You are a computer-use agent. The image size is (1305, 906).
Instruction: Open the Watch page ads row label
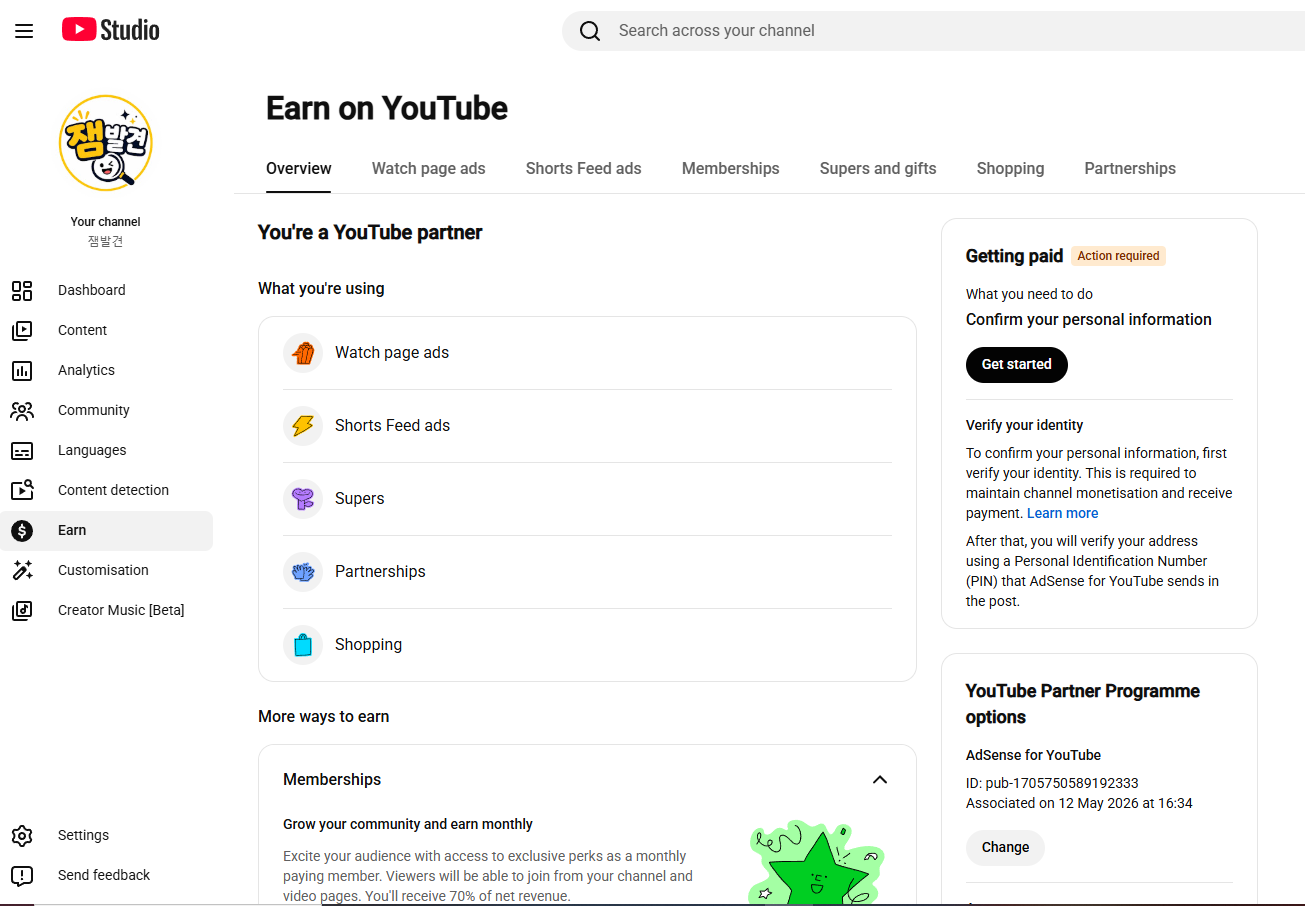click(x=392, y=353)
